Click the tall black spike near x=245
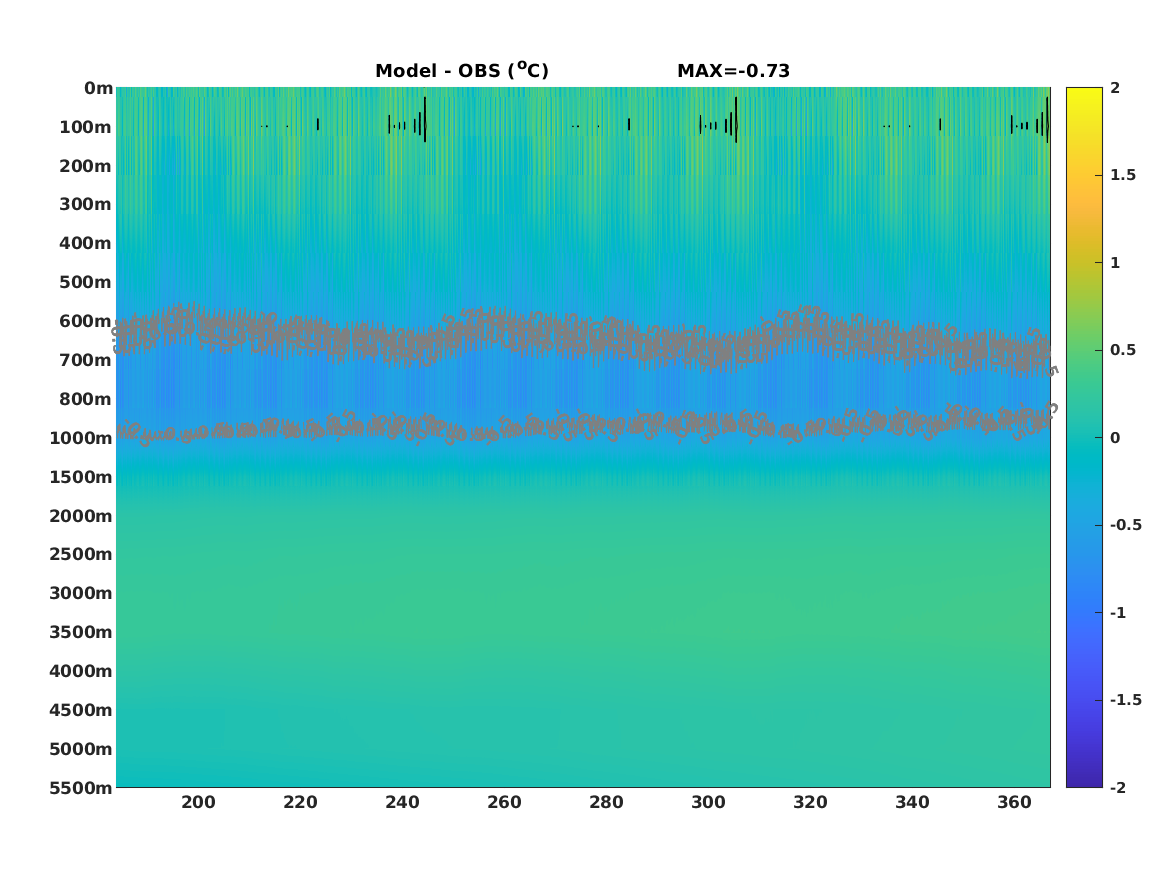The height and width of the screenshot is (875, 1167). pos(425,119)
